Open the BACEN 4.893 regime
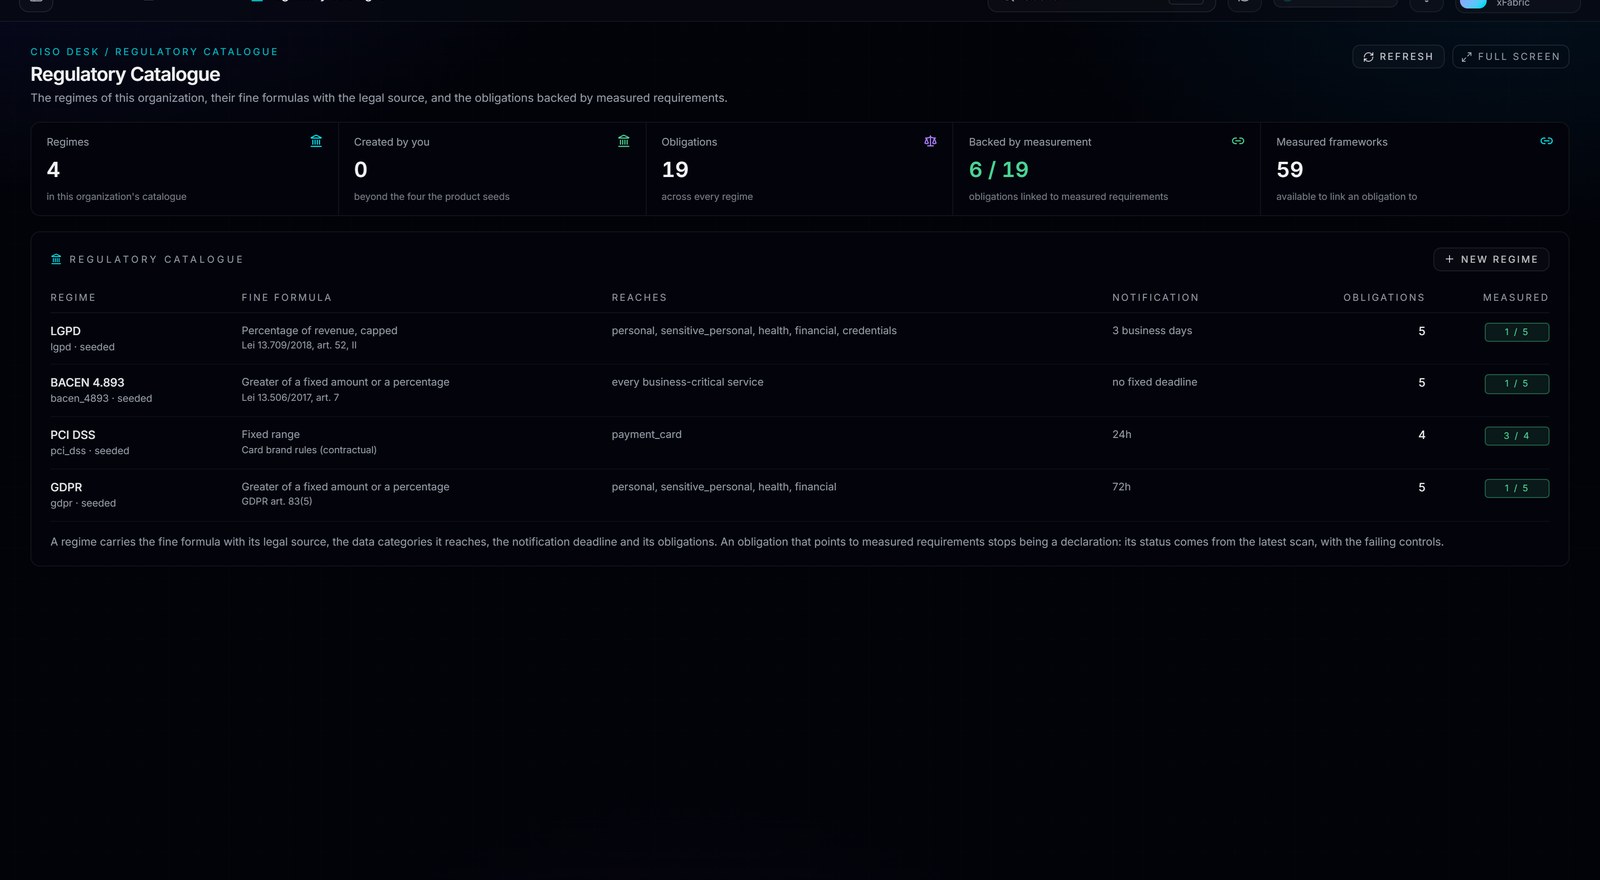Viewport: 1600px width, 880px height. 799,390
